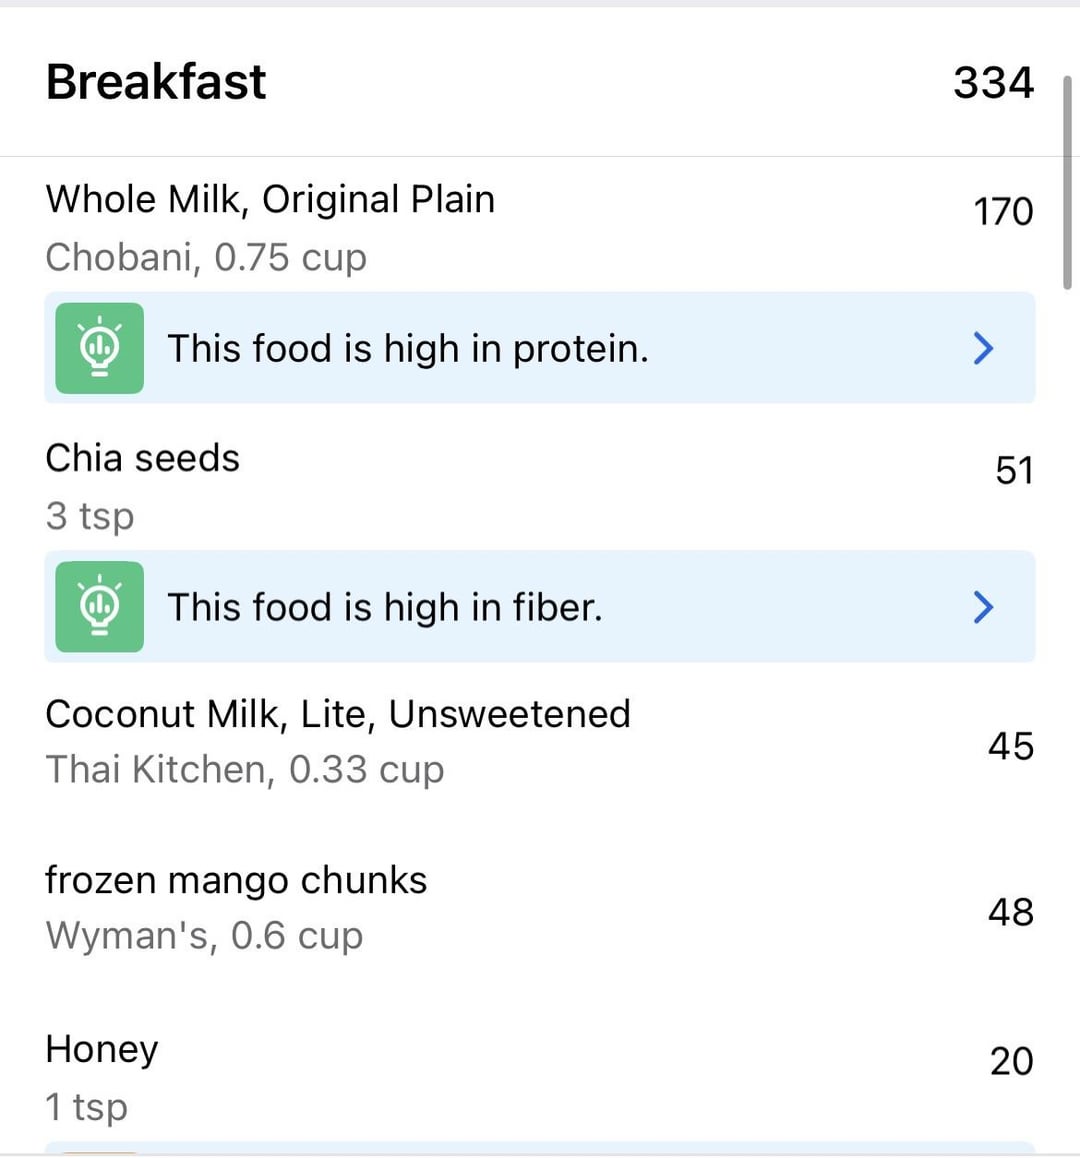Tap the Chobani, 0.75 cup serving text
The width and height of the screenshot is (1080, 1158).
206,258
